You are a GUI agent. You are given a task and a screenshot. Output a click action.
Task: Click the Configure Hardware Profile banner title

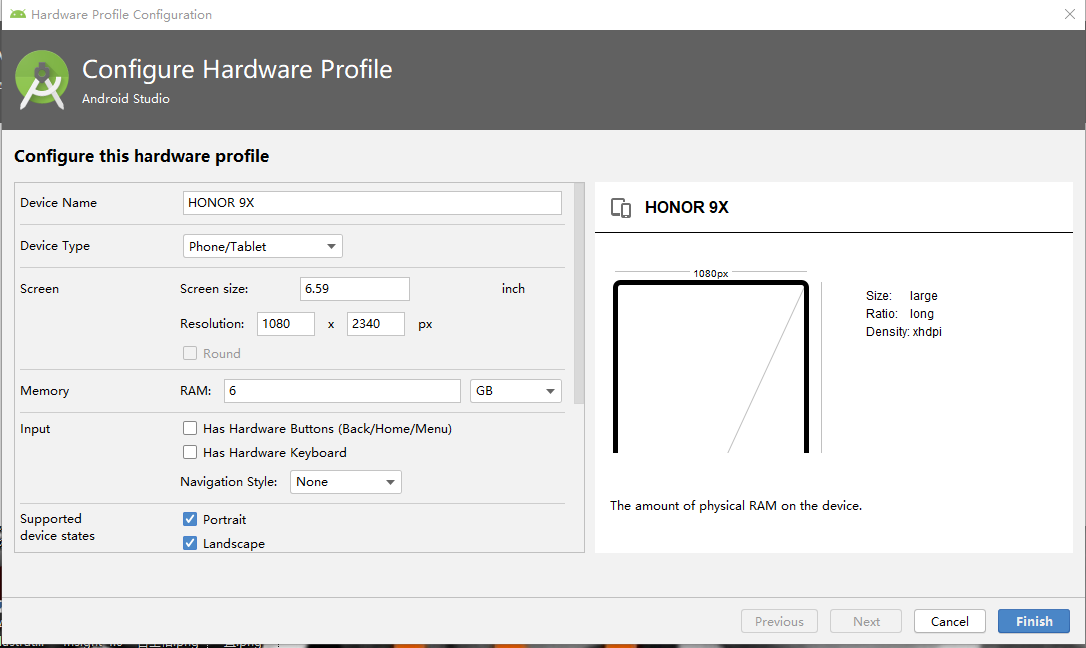(237, 69)
